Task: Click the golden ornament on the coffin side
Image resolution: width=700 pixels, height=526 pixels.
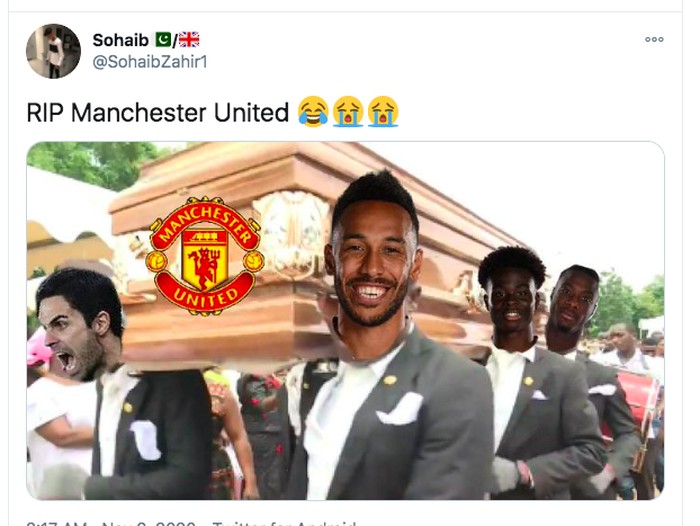Action: click(292, 232)
